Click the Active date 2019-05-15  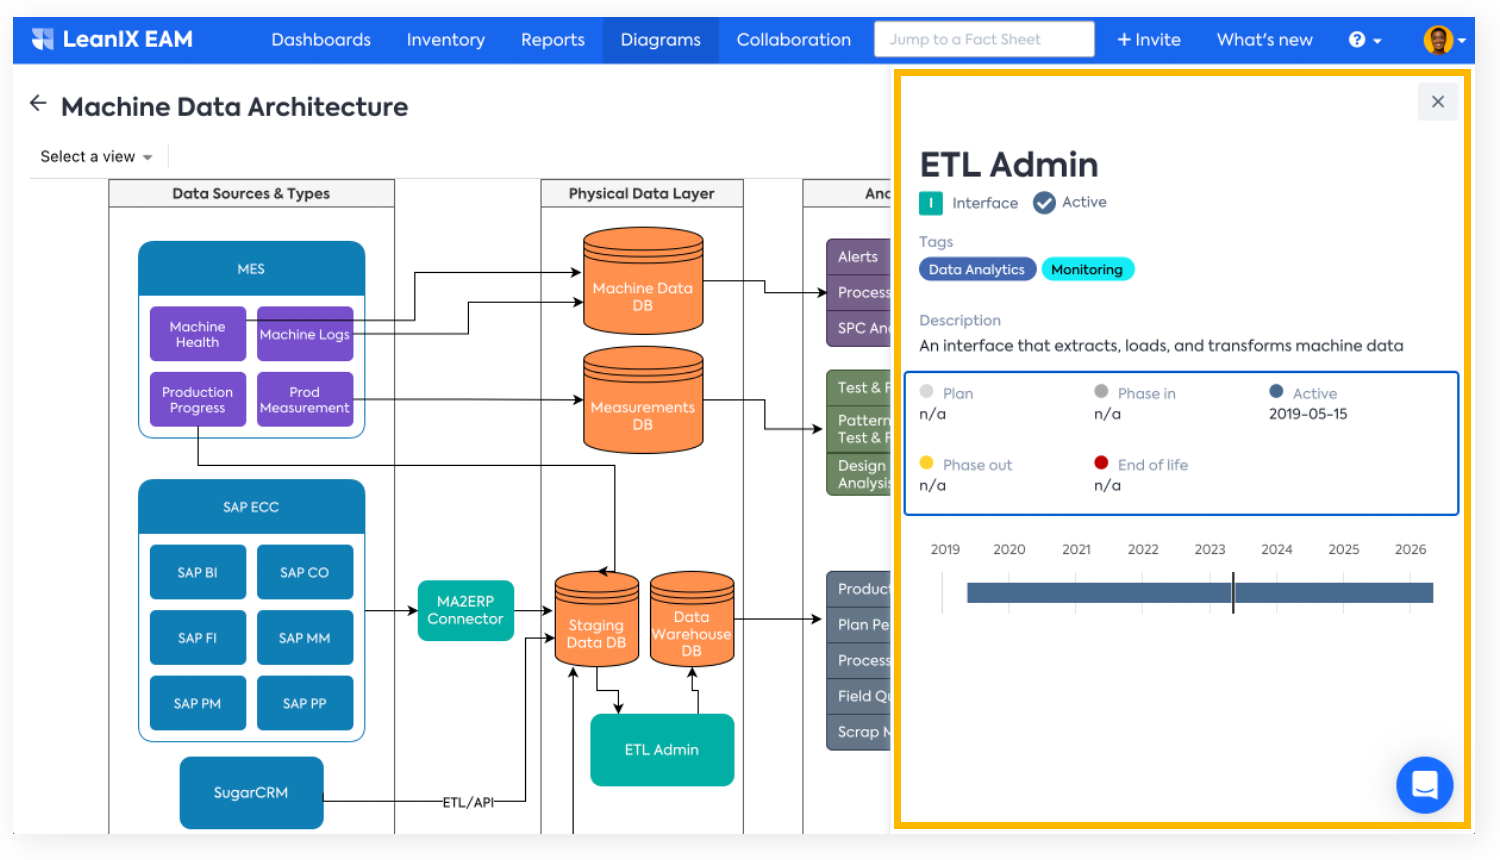1308,414
